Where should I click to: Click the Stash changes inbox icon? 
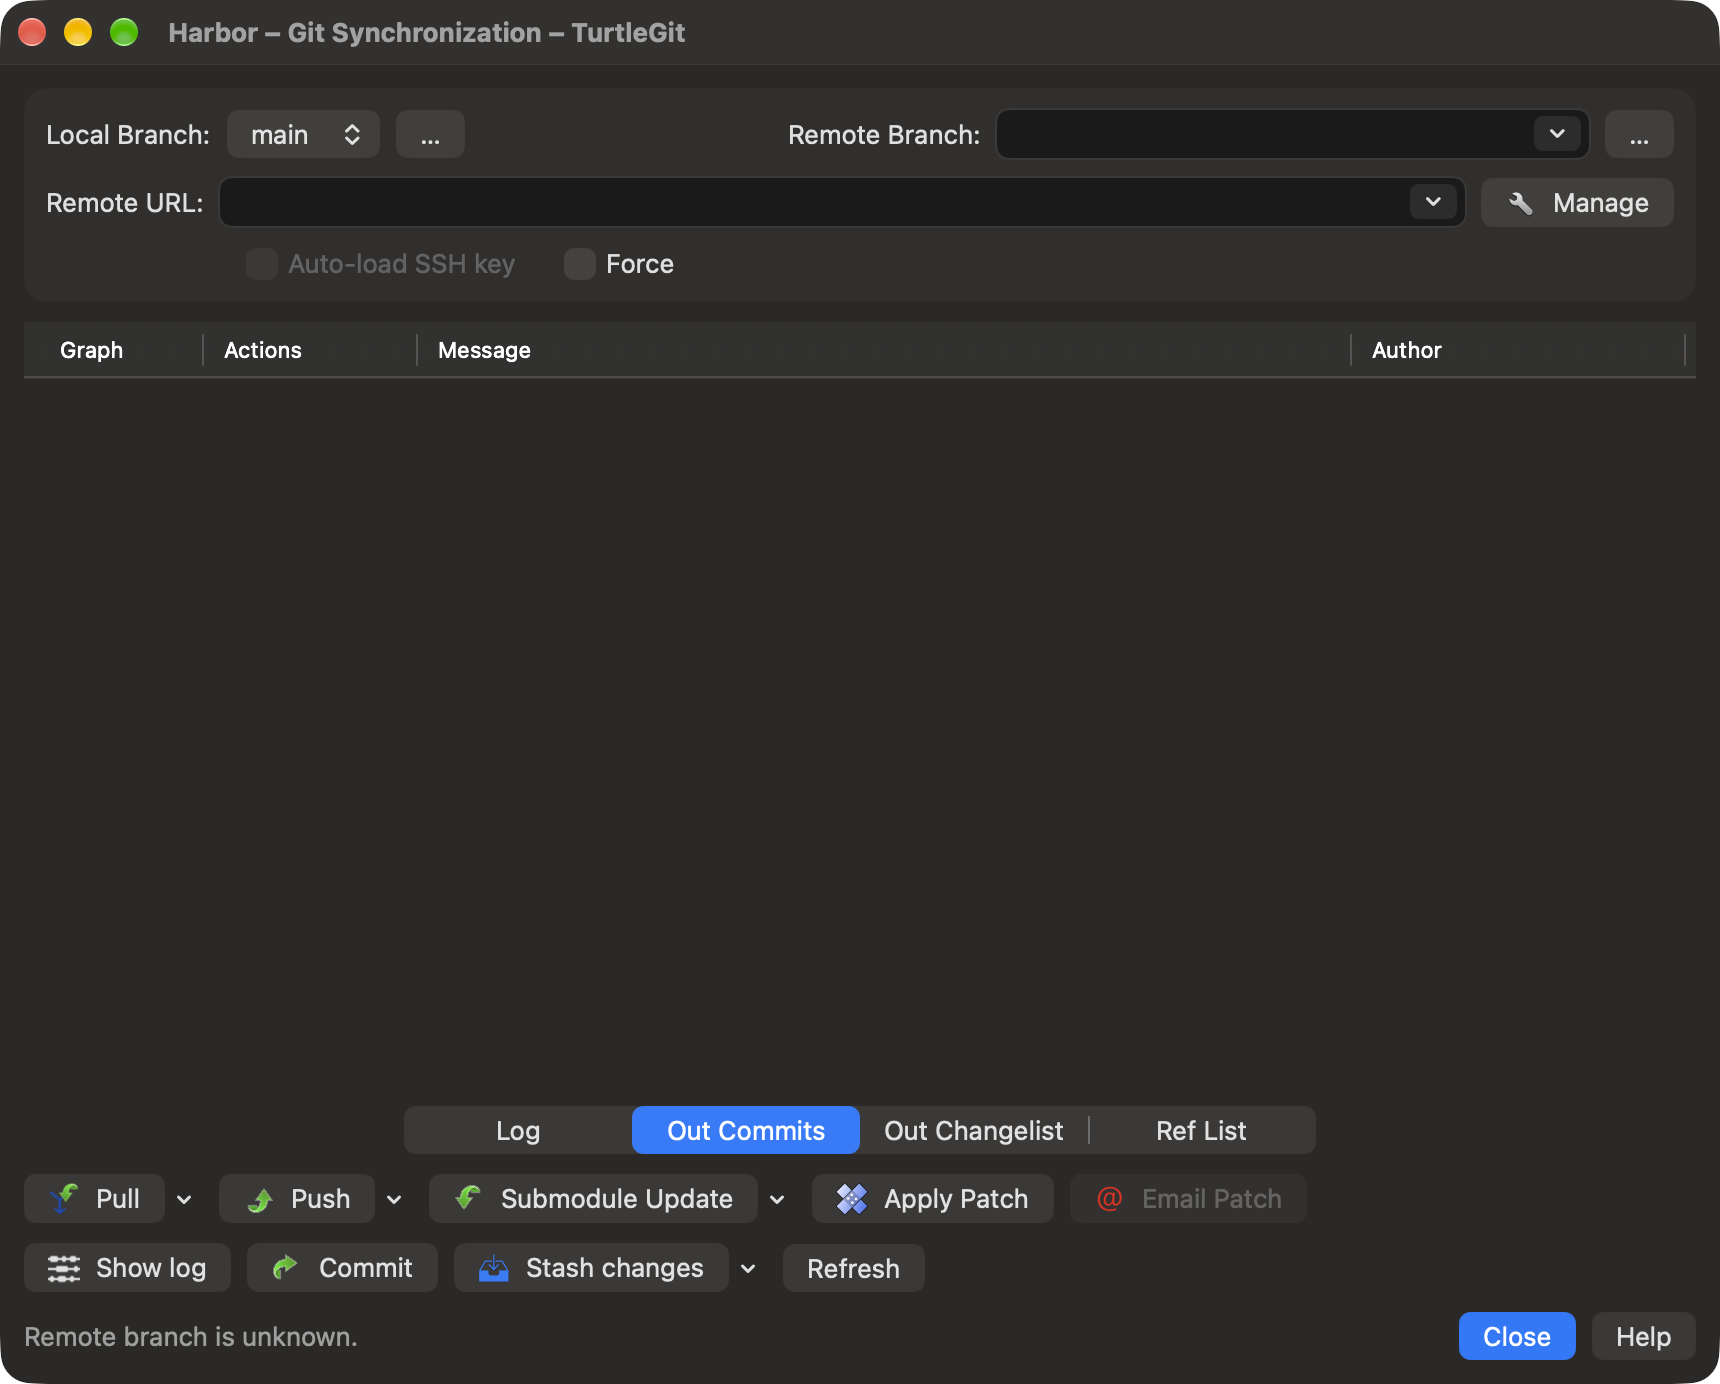(x=494, y=1268)
